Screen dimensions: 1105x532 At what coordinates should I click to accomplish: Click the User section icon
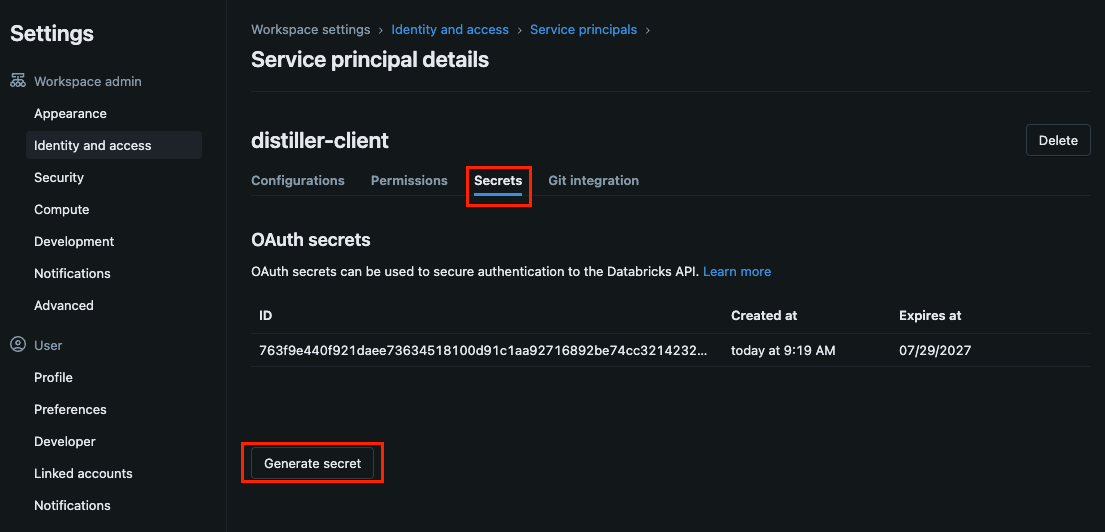[18, 345]
